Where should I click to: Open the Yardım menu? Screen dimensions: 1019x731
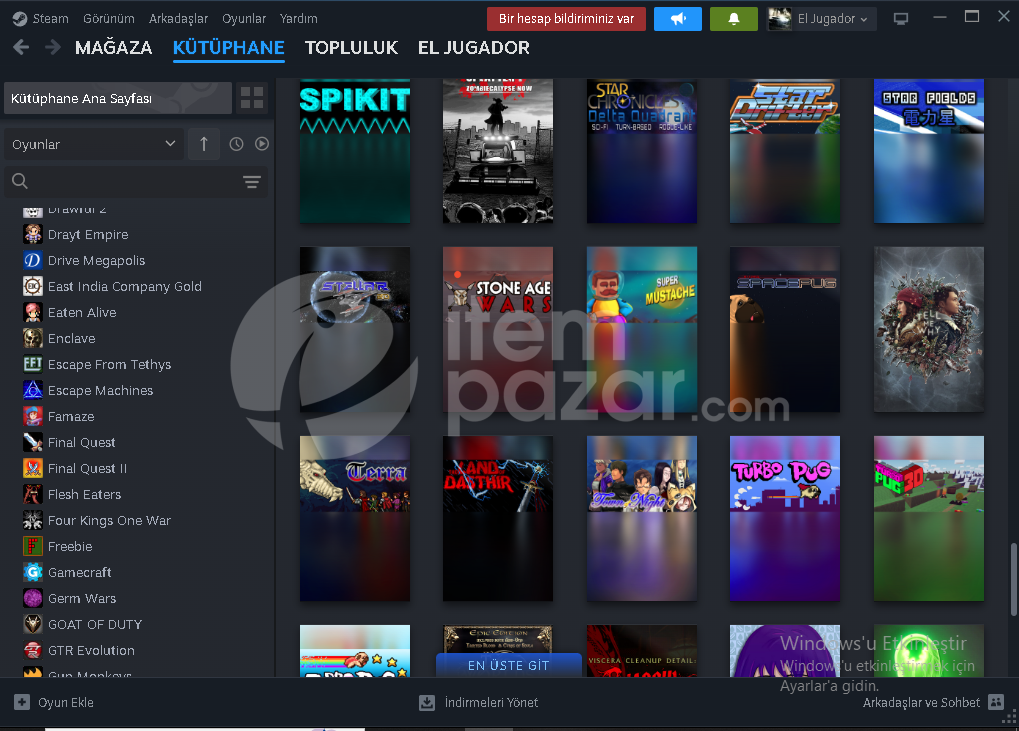(x=298, y=19)
